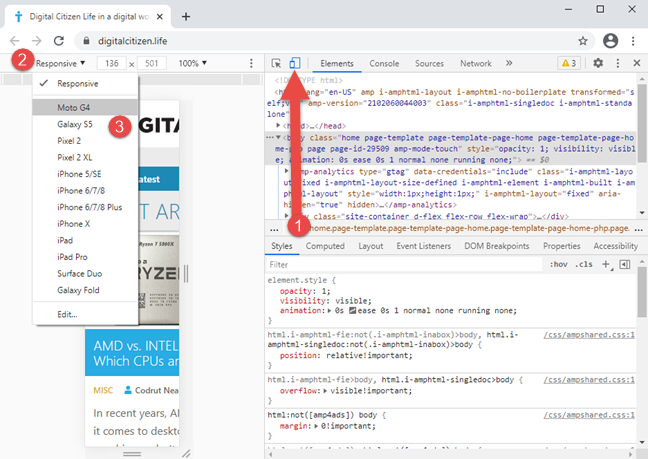Select Surface Duo device

point(85,273)
